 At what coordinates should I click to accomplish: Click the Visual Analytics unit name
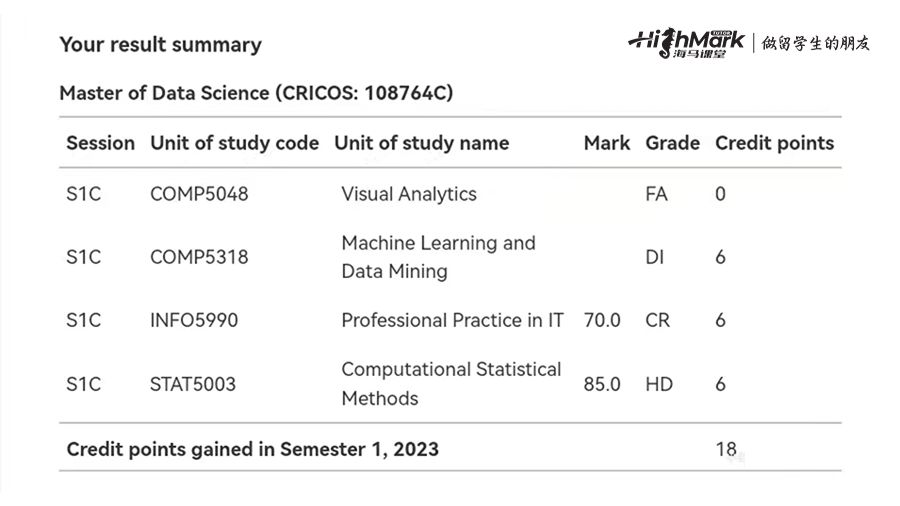[409, 194]
